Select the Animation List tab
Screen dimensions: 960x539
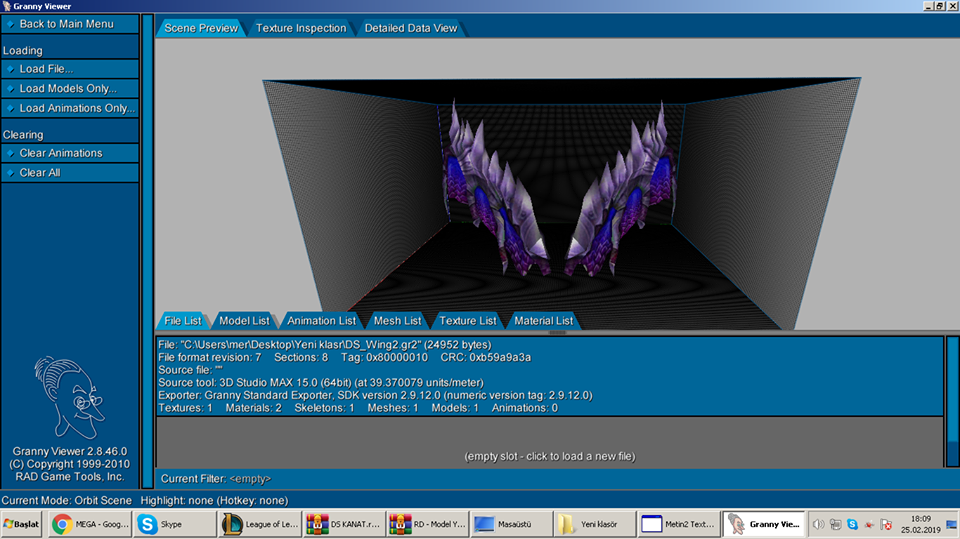[321, 320]
